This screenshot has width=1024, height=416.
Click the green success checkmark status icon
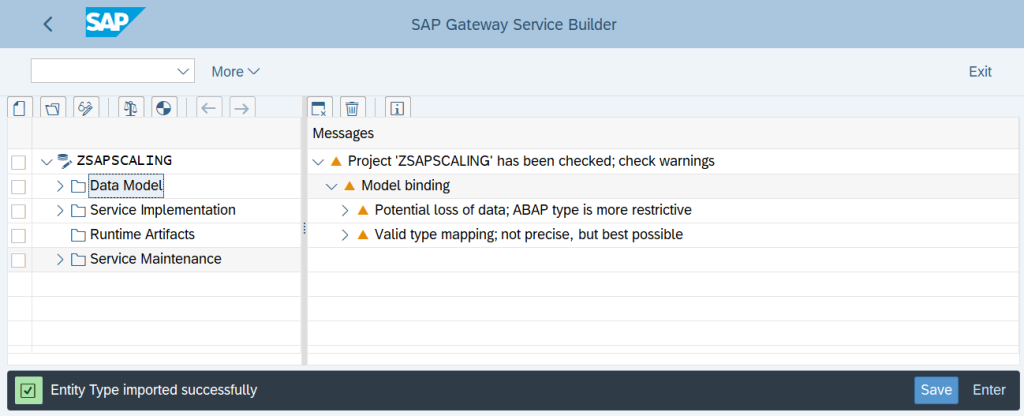click(x=27, y=391)
